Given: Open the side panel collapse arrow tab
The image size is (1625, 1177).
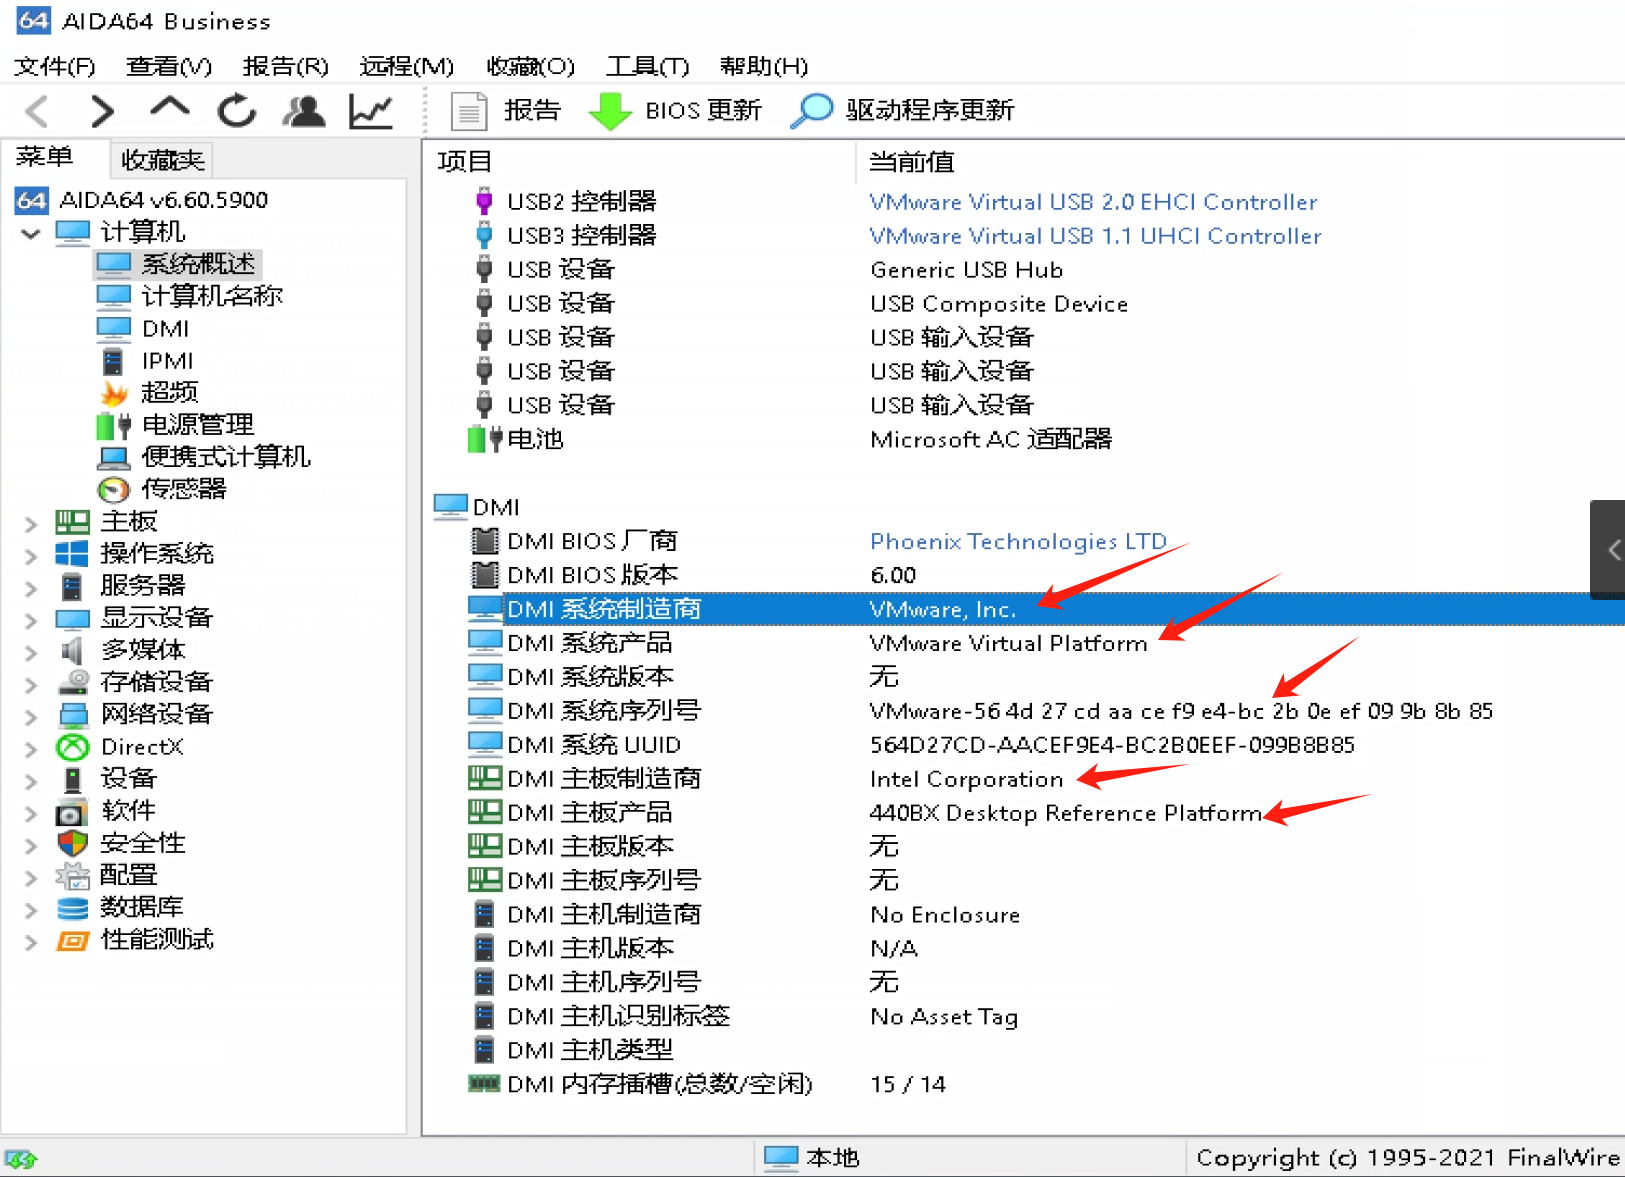Looking at the screenshot, I should 1608,549.
